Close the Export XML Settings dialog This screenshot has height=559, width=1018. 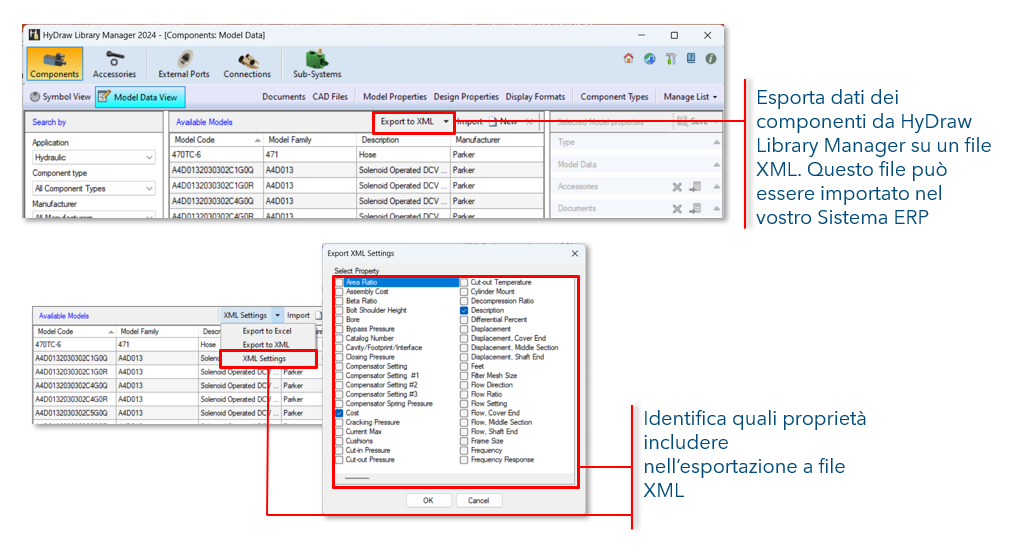pos(575,254)
